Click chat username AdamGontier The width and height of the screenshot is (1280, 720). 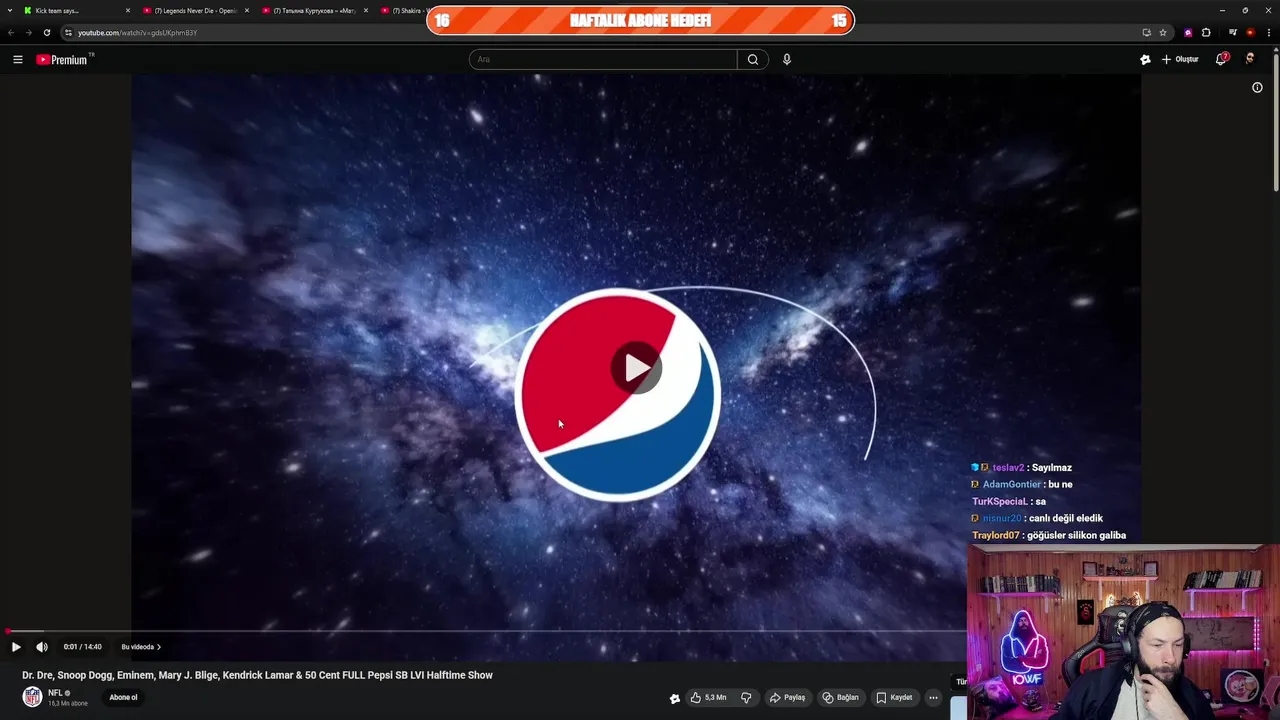pos(1012,485)
